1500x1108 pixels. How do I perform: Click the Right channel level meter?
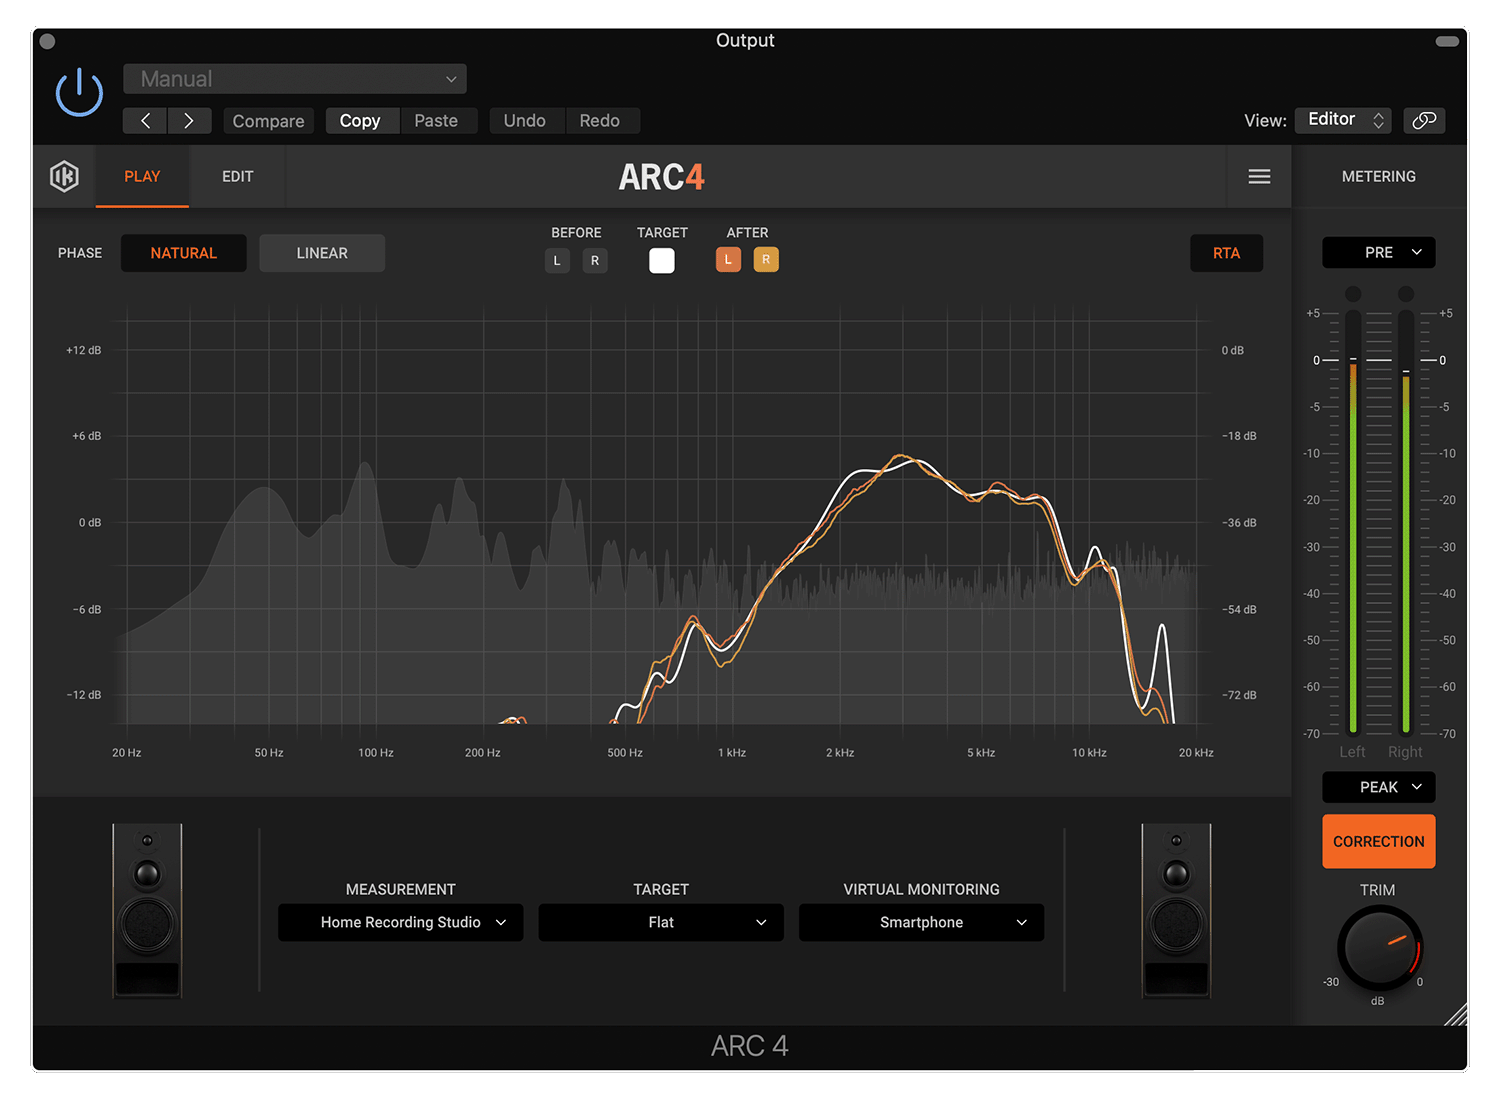(x=1406, y=522)
